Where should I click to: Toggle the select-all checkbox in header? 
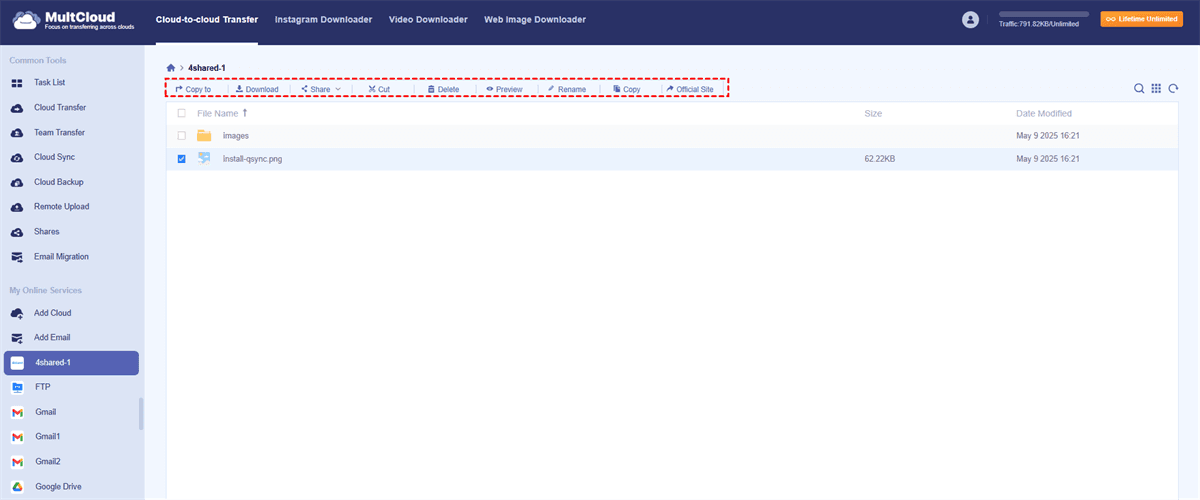(181, 114)
